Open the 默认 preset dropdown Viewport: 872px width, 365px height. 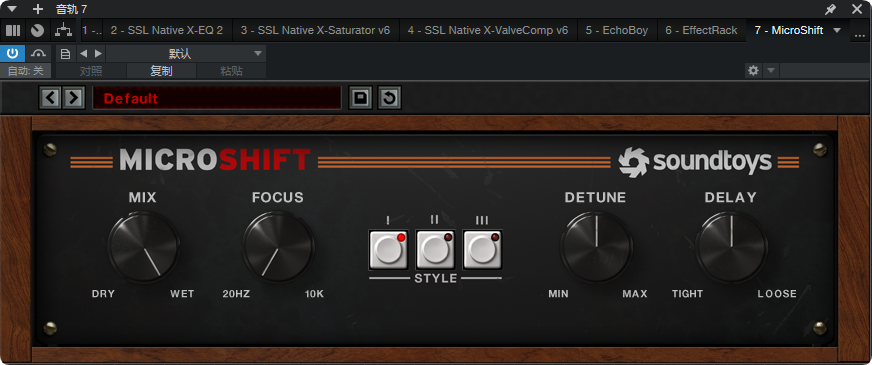(186, 53)
